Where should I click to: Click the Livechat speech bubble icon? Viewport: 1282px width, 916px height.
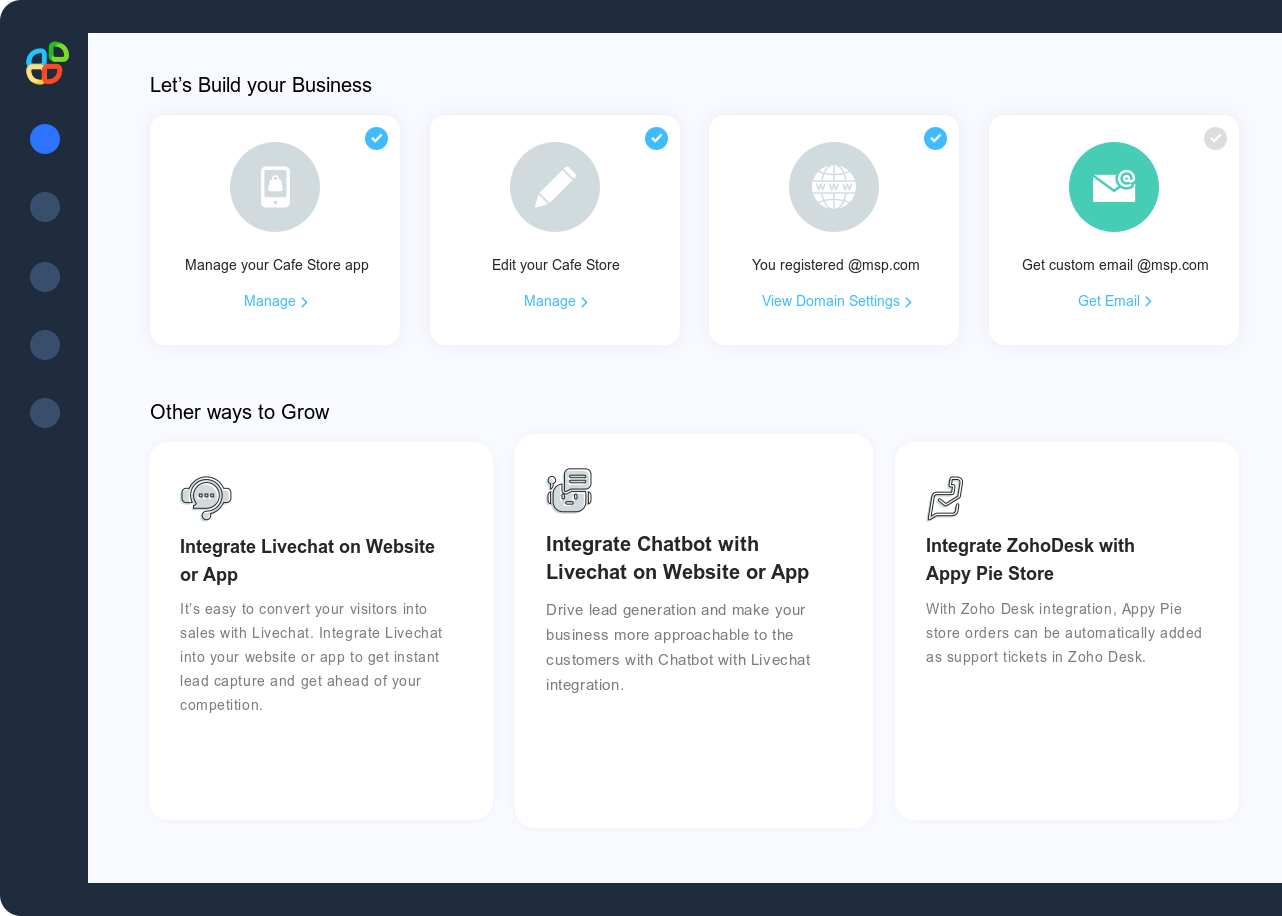(x=206, y=498)
